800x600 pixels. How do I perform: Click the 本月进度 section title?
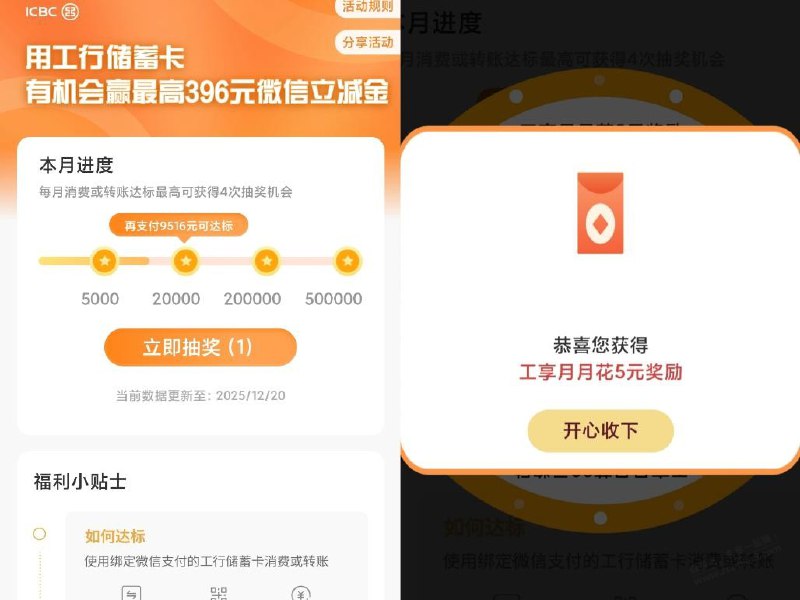[76, 165]
